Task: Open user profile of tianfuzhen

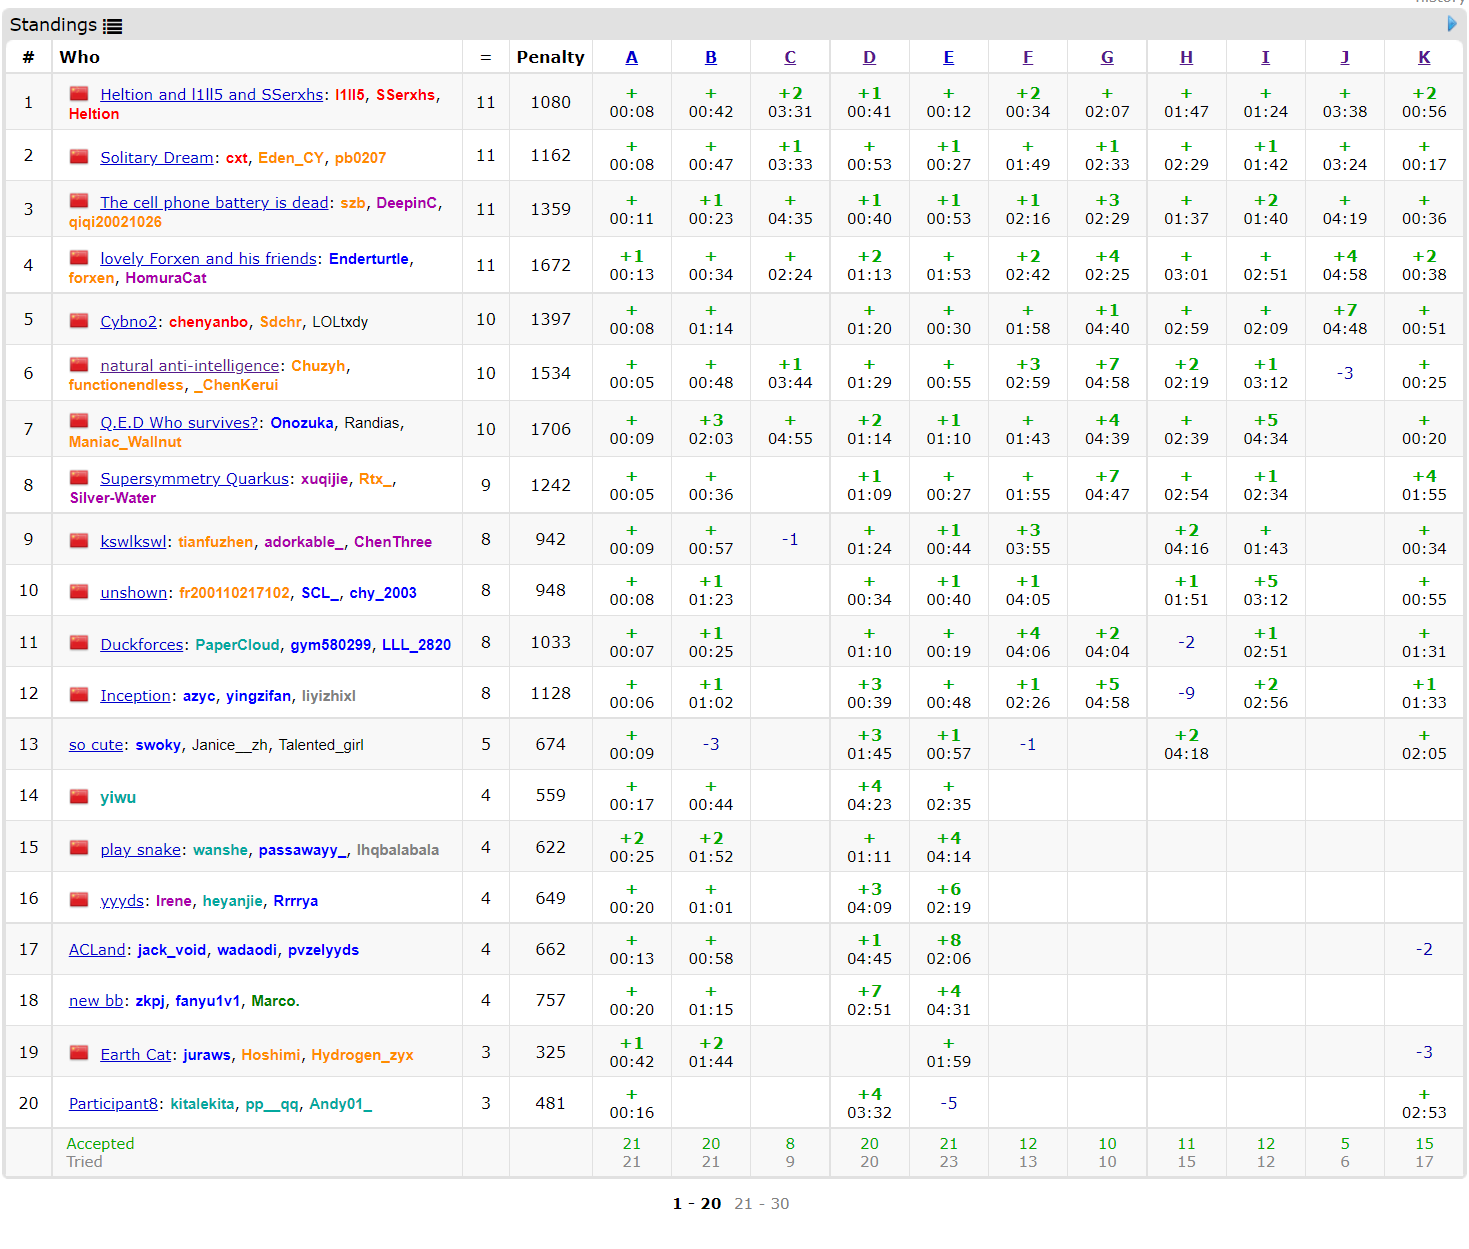Action: (x=216, y=542)
